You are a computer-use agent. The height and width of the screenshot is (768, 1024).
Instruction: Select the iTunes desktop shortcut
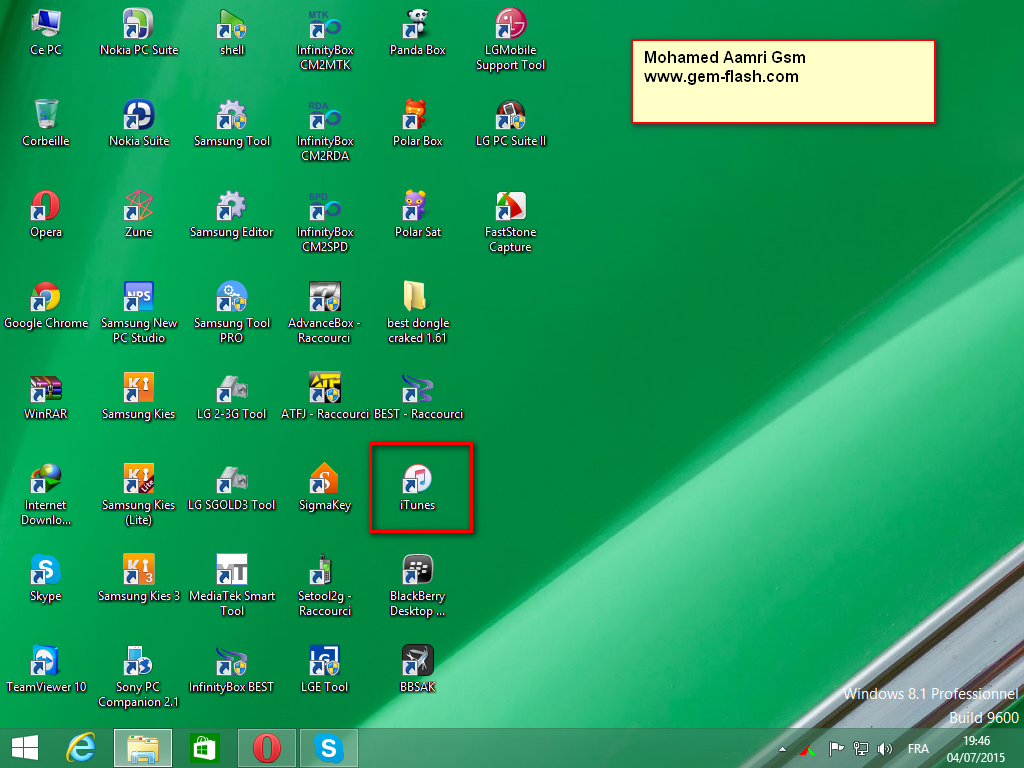[417, 487]
